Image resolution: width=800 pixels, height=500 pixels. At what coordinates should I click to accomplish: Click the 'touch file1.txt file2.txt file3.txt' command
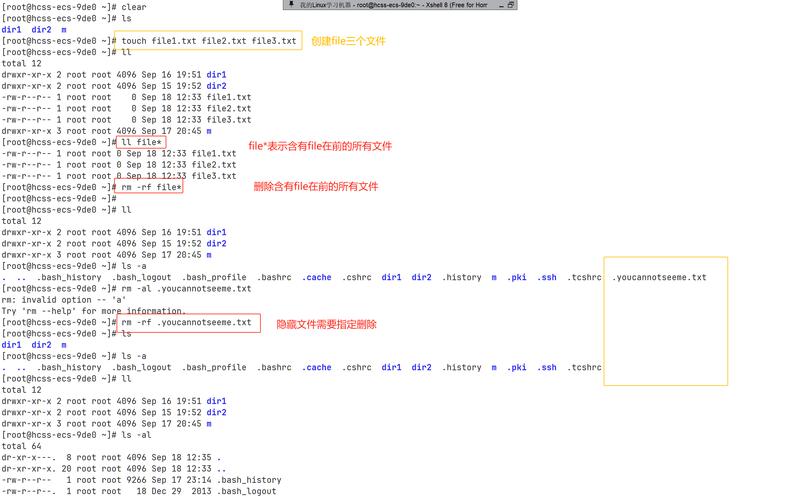(x=209, y=41)
